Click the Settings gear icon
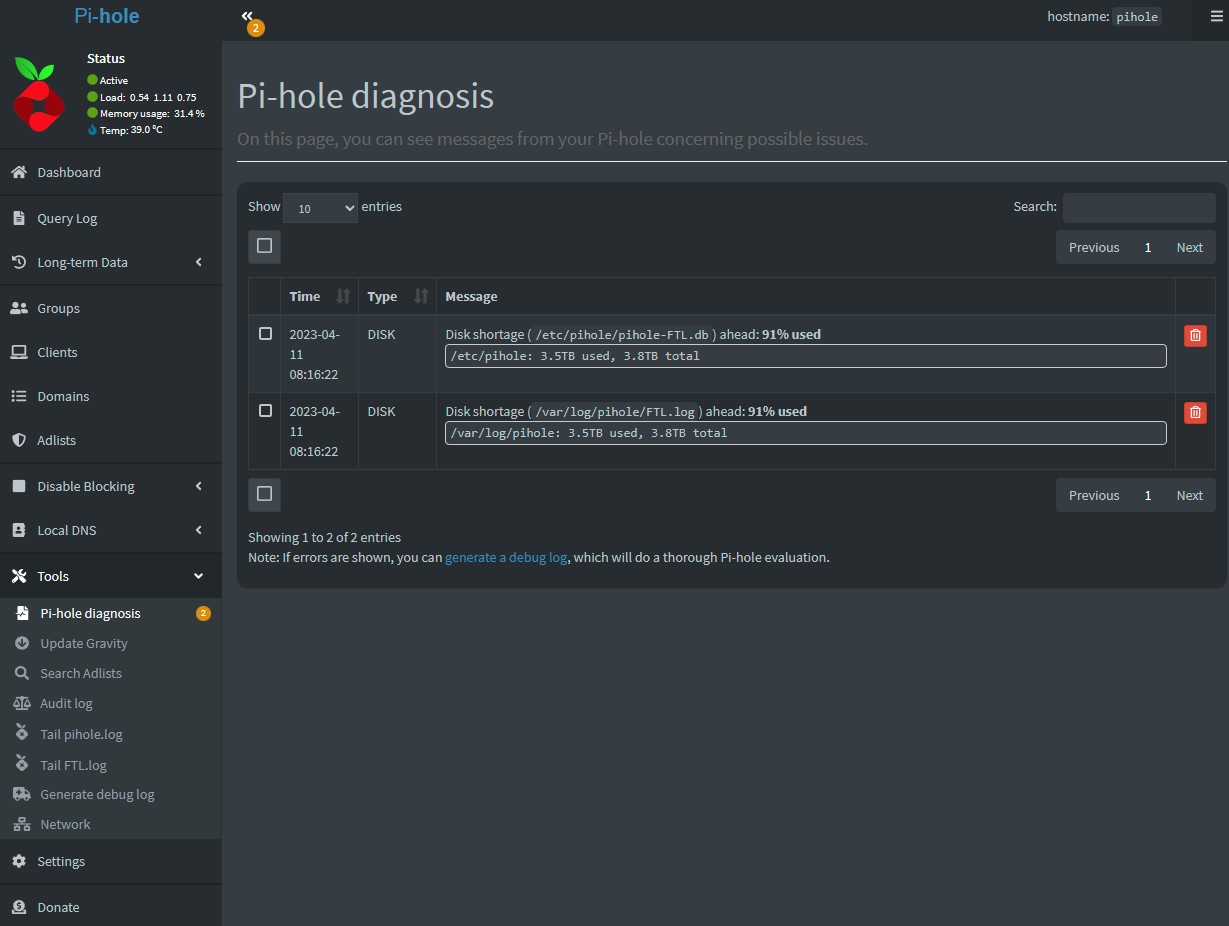The height and width of the screenshot is (926, 1229). [18, 861]
